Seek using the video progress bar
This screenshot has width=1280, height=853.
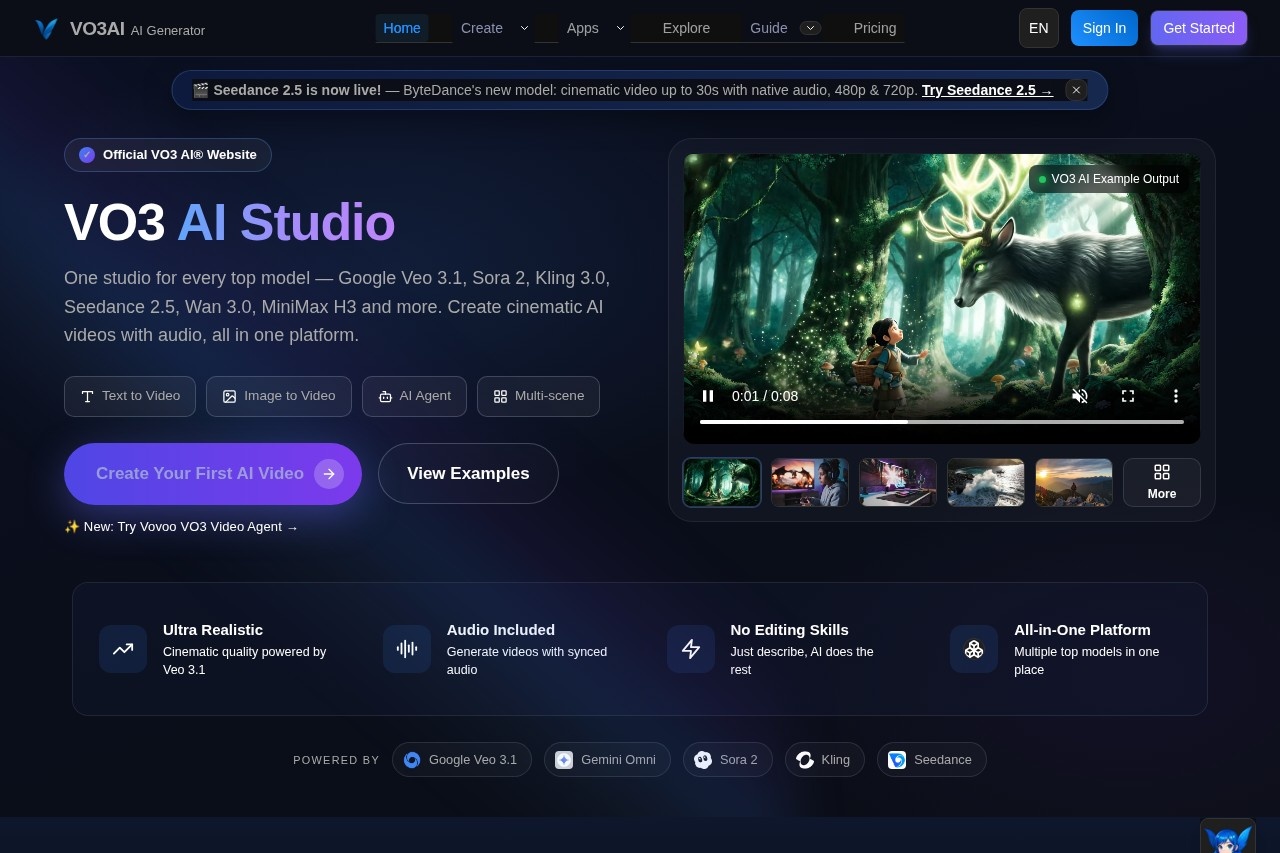[x=942, y=422]
